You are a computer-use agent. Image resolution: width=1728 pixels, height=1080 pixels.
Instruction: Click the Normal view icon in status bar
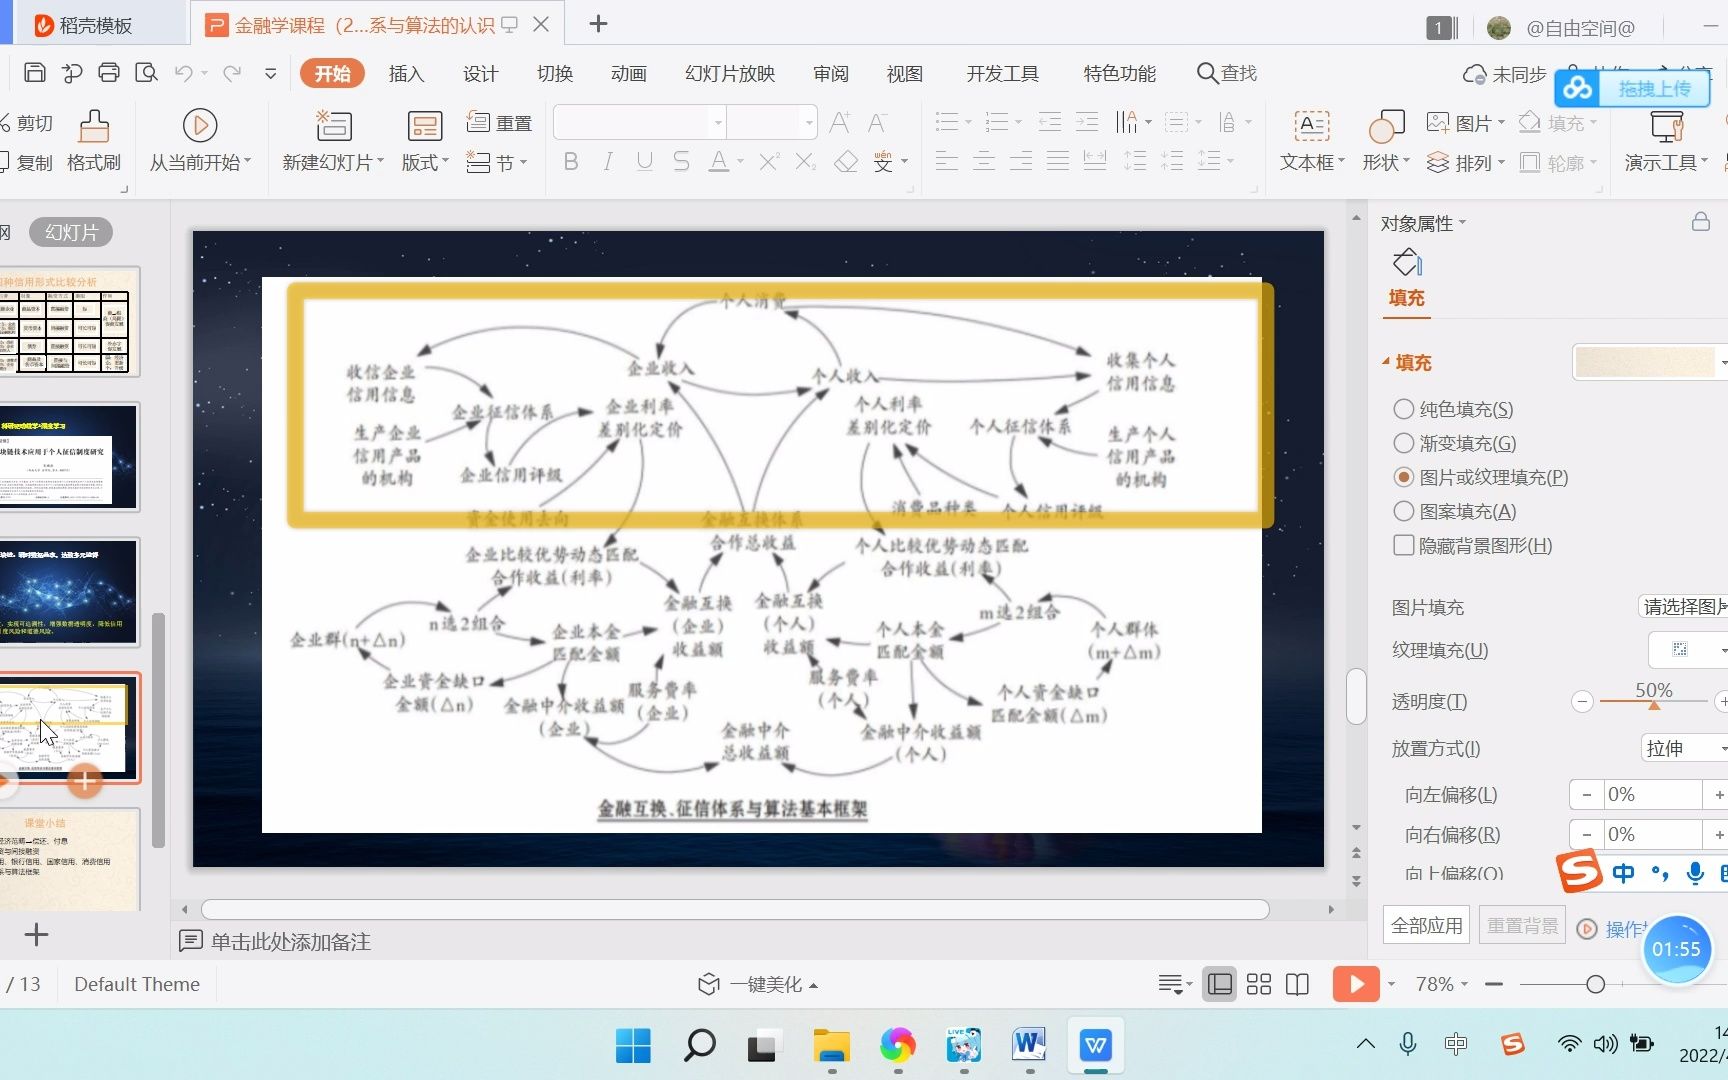tap(1220, 984)
